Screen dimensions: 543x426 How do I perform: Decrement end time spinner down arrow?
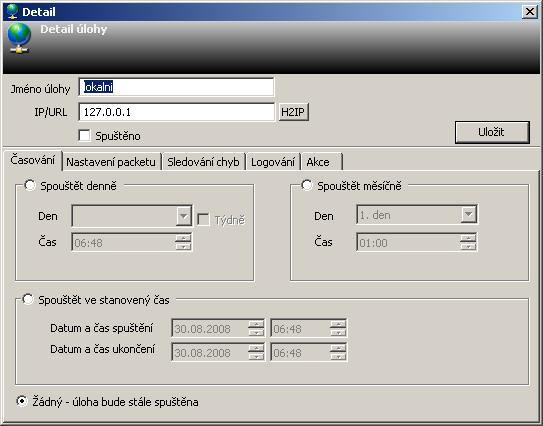(x=338, y=357)
